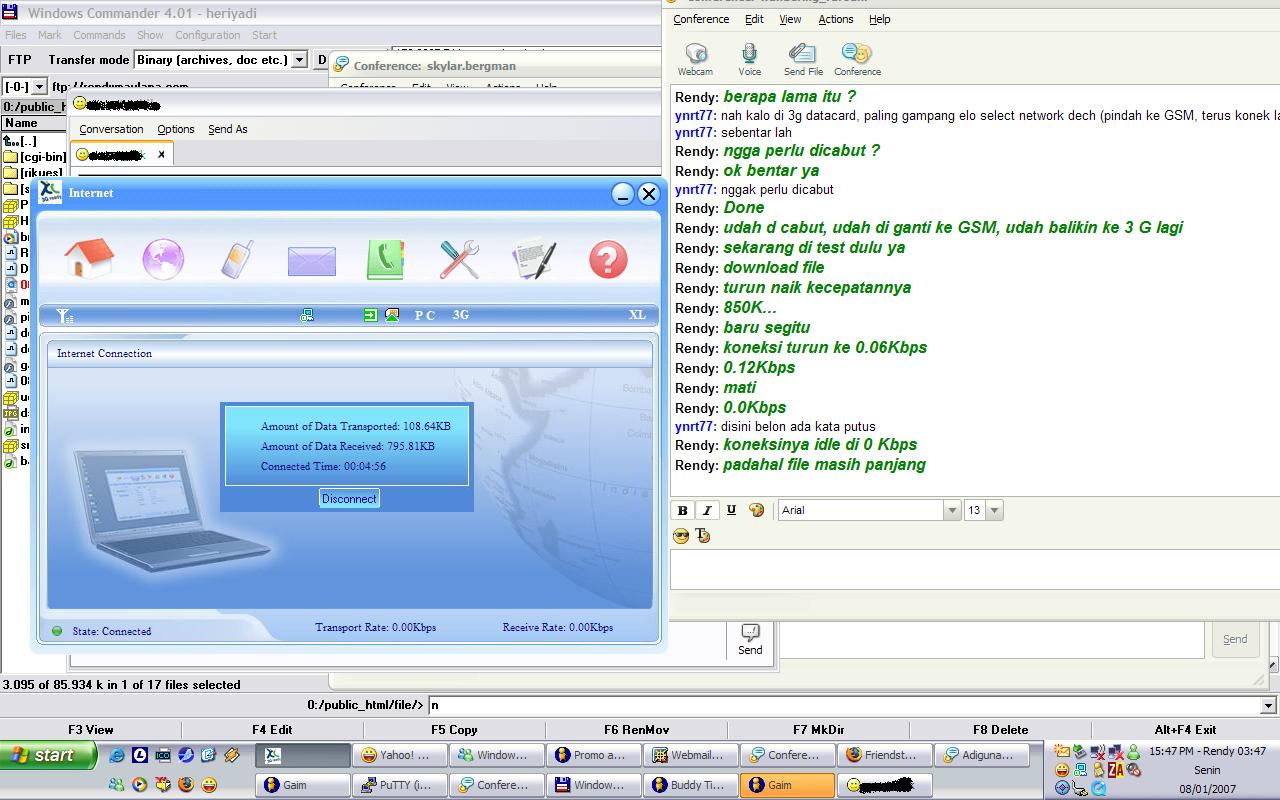This screenshot has height=800, width=1280.
Task: Click the Disconnect button
Action: [x=349, y=498]
